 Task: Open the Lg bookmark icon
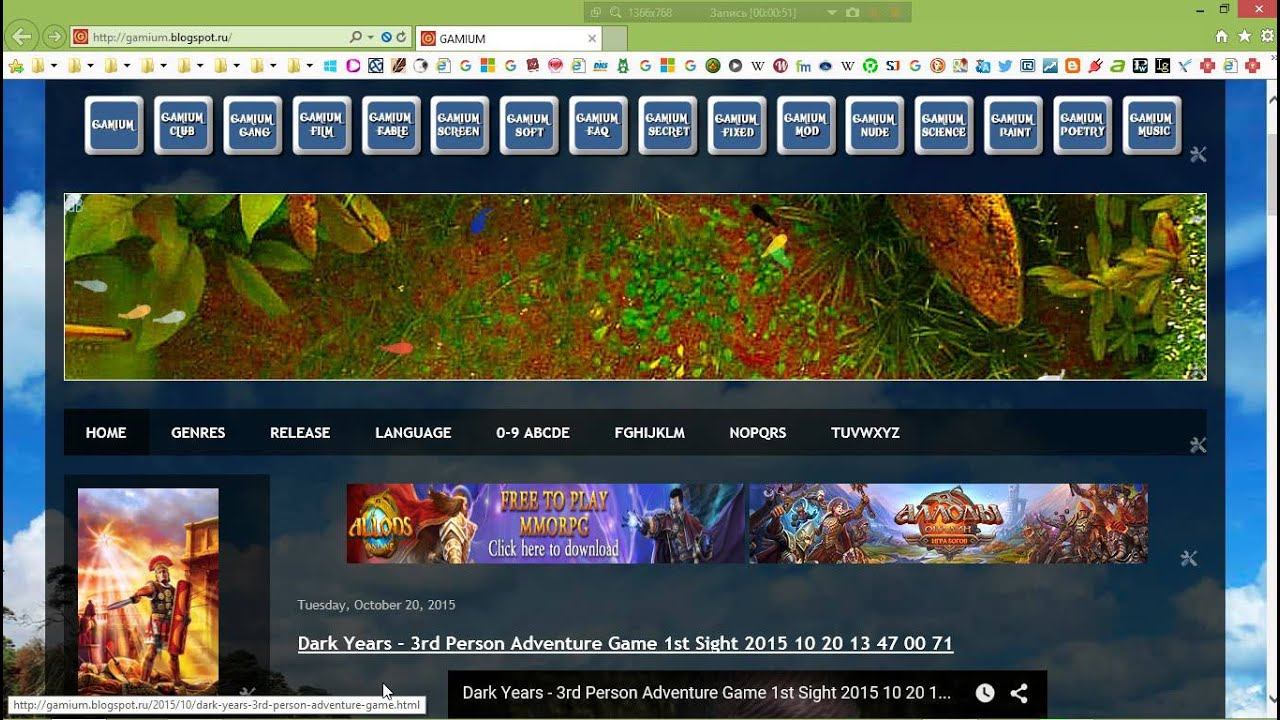pyautogui.click(x=1162, y=66)
